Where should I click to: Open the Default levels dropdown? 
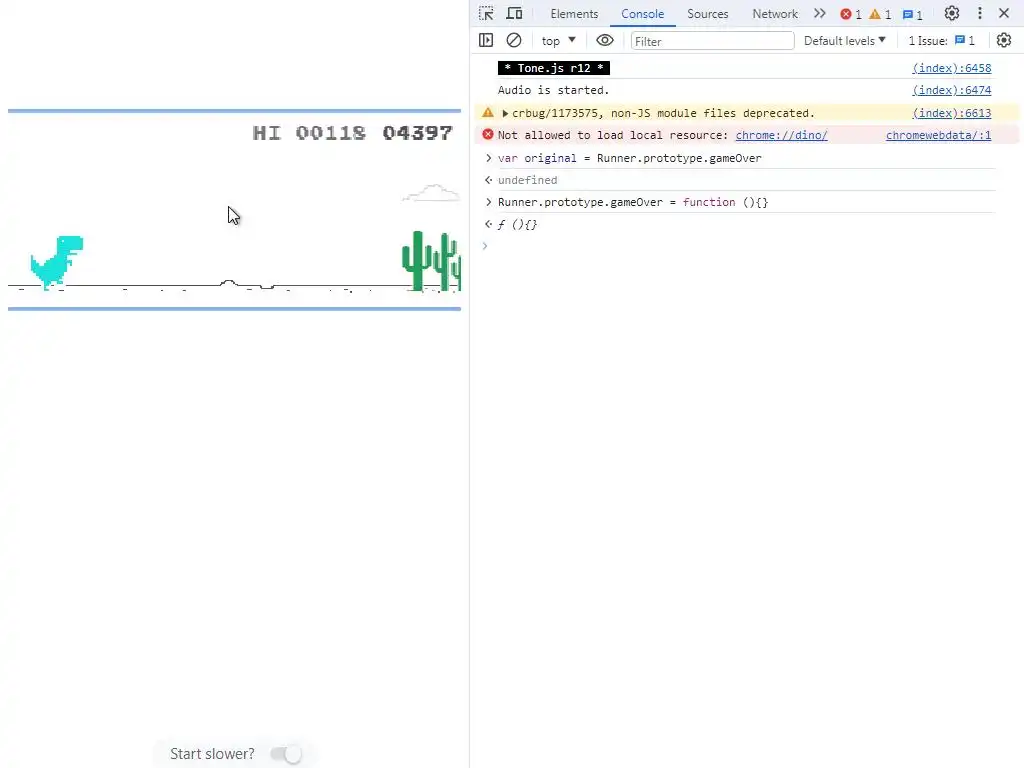[x=844, y=40]
